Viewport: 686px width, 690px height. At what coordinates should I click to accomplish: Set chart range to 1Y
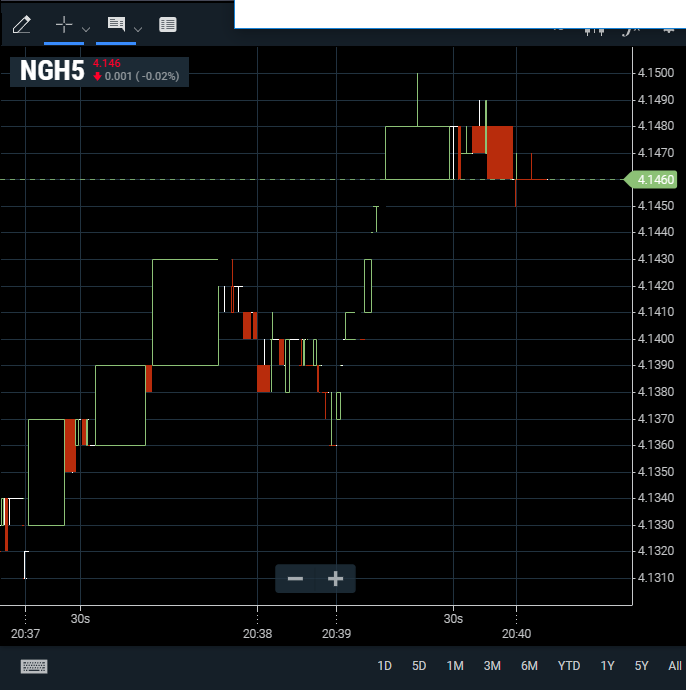pos(607,666)
